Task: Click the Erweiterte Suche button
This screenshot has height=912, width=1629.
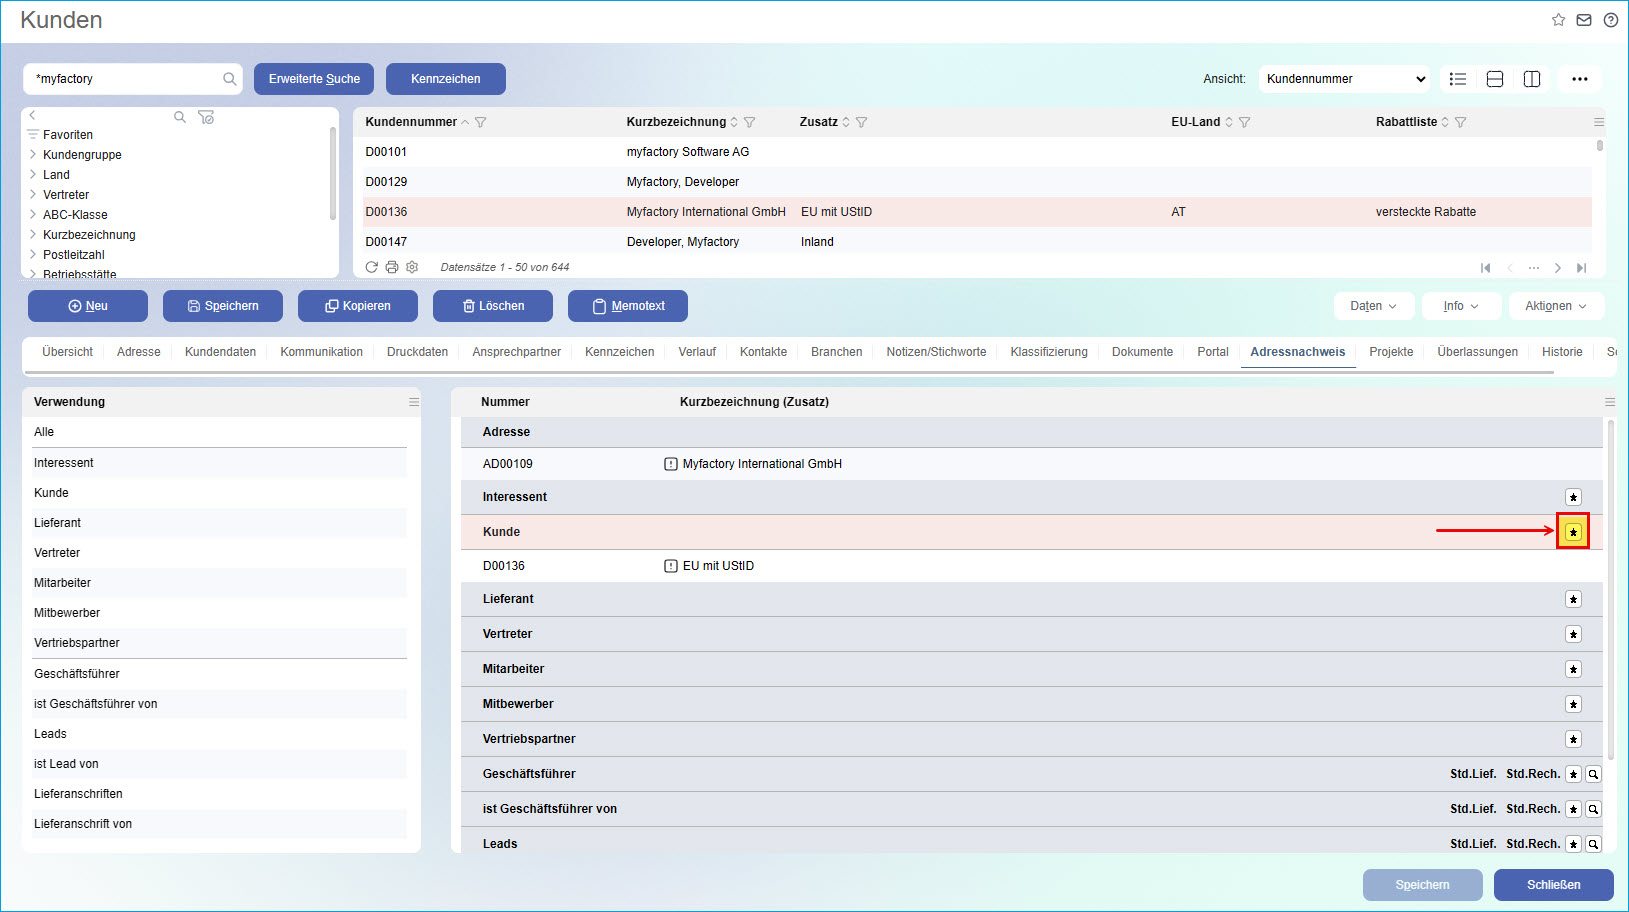Action: click(314, 79)
